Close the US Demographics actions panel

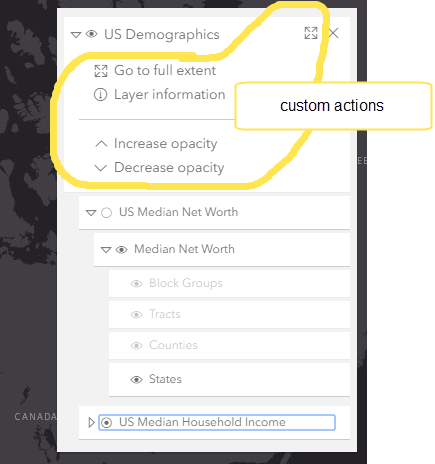pyautogui.click(x=333, y=33)
